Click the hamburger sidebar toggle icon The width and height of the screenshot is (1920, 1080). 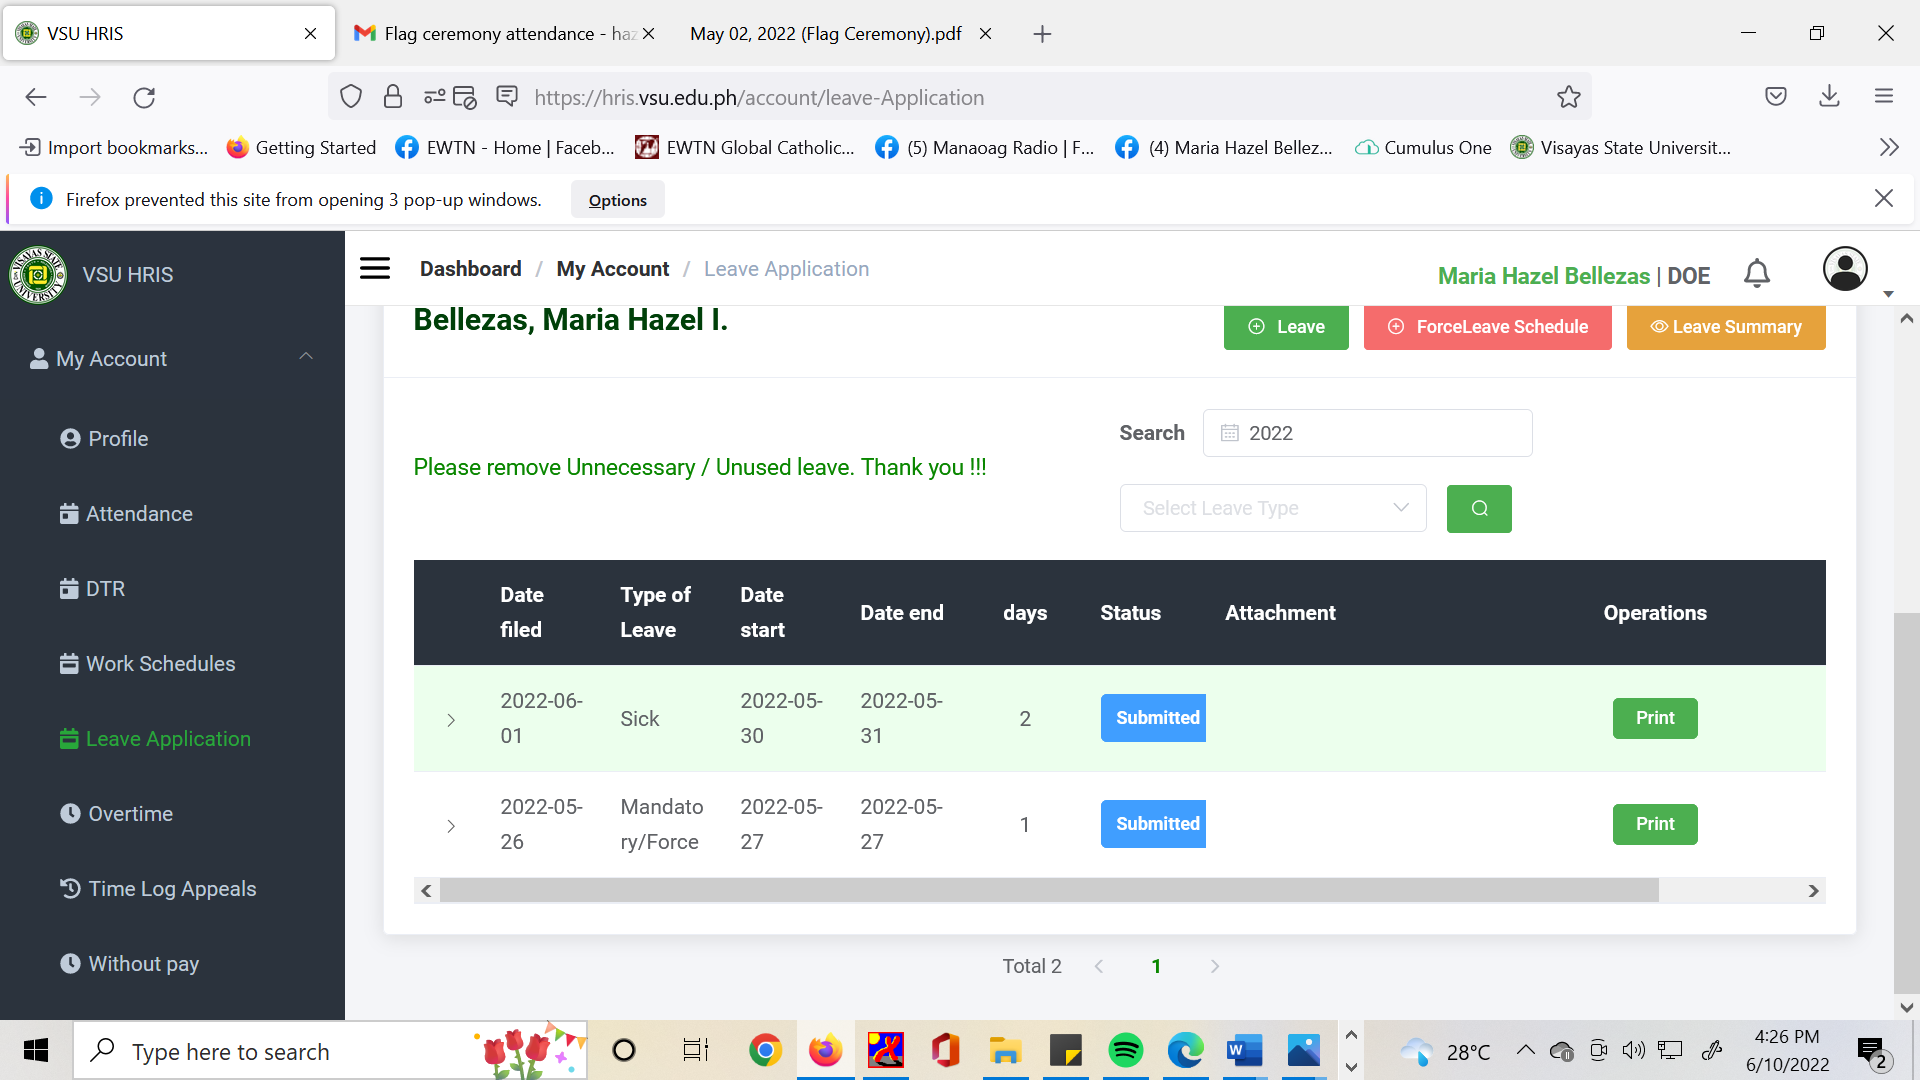tap(375, 268)
